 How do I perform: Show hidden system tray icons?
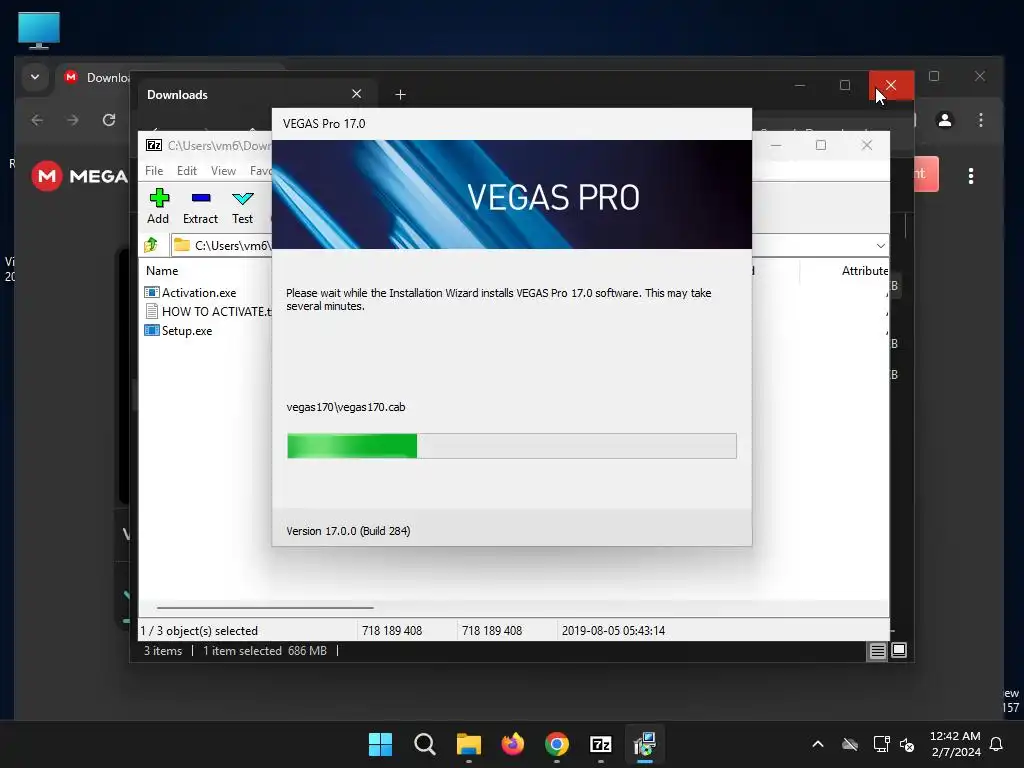pyautogui.click(x=818, y=744)
